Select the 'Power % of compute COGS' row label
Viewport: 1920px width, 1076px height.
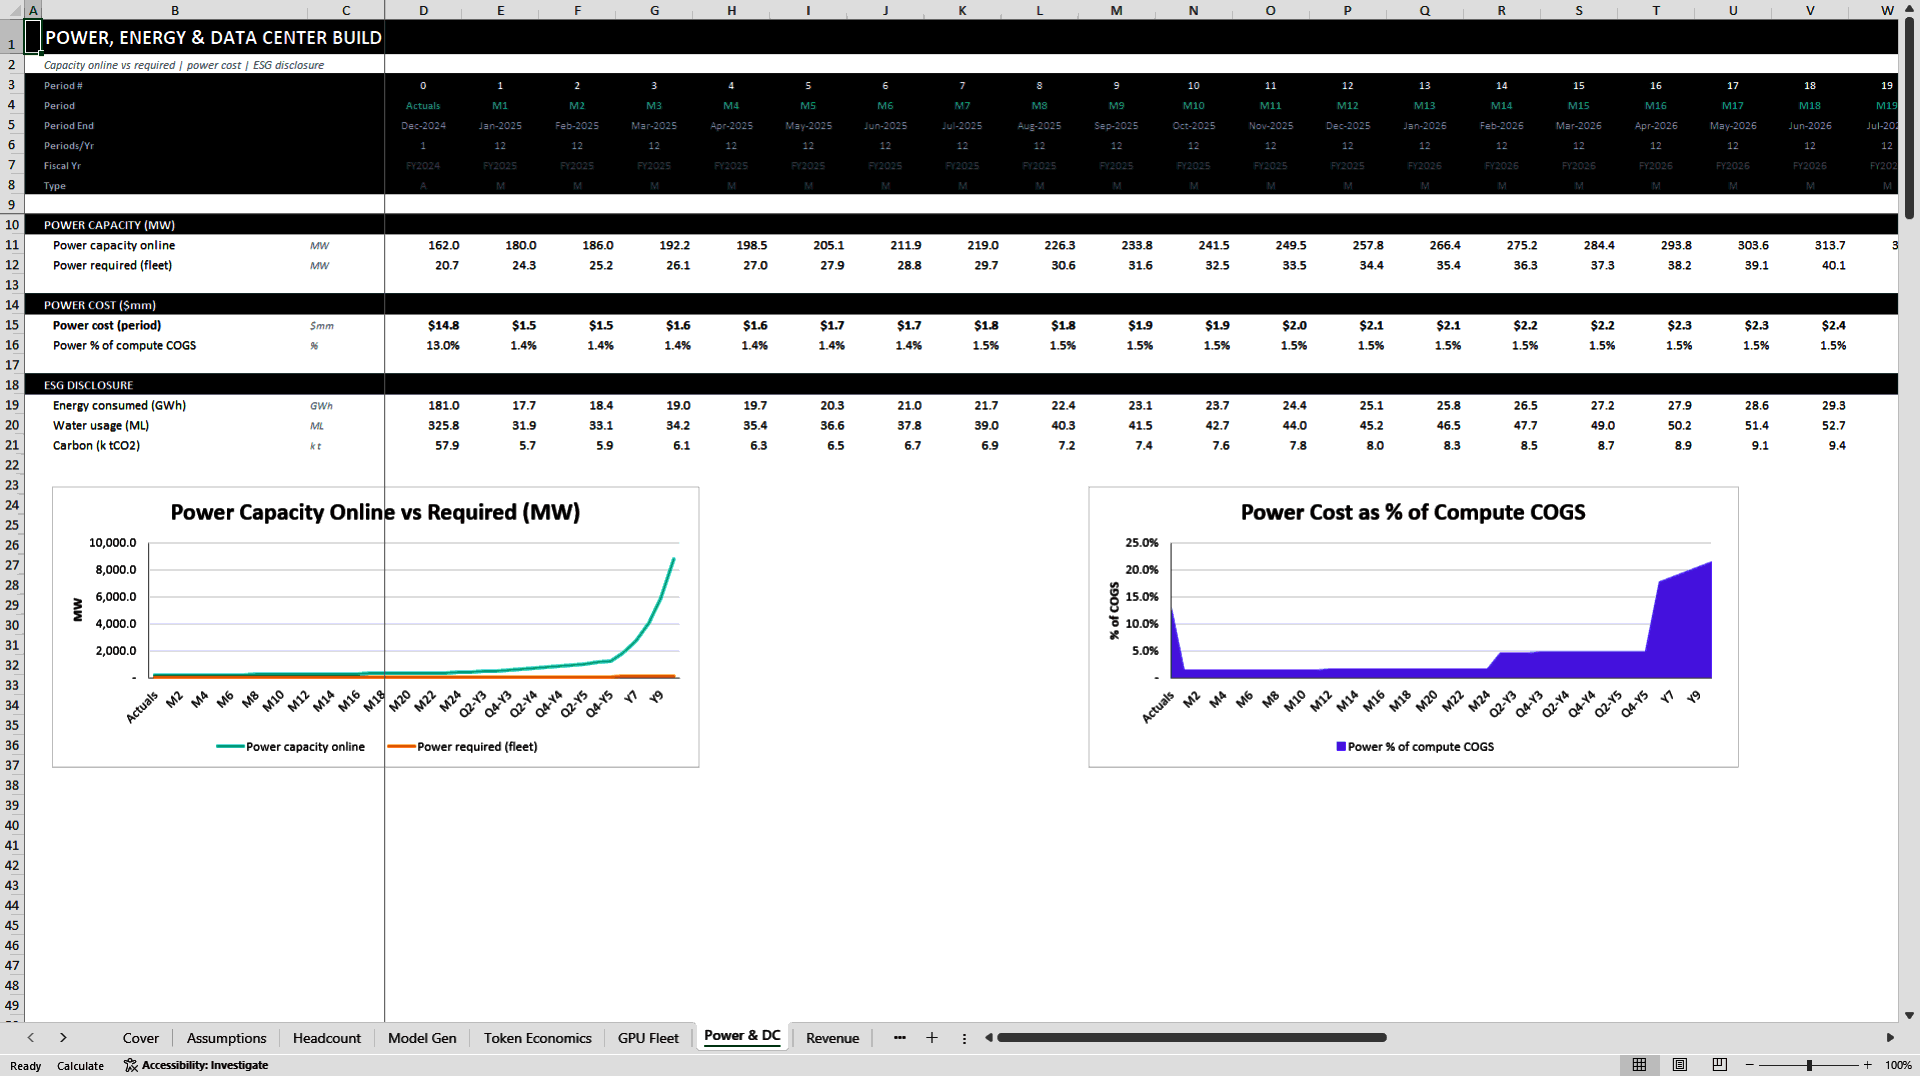click(x=124, y=345)
